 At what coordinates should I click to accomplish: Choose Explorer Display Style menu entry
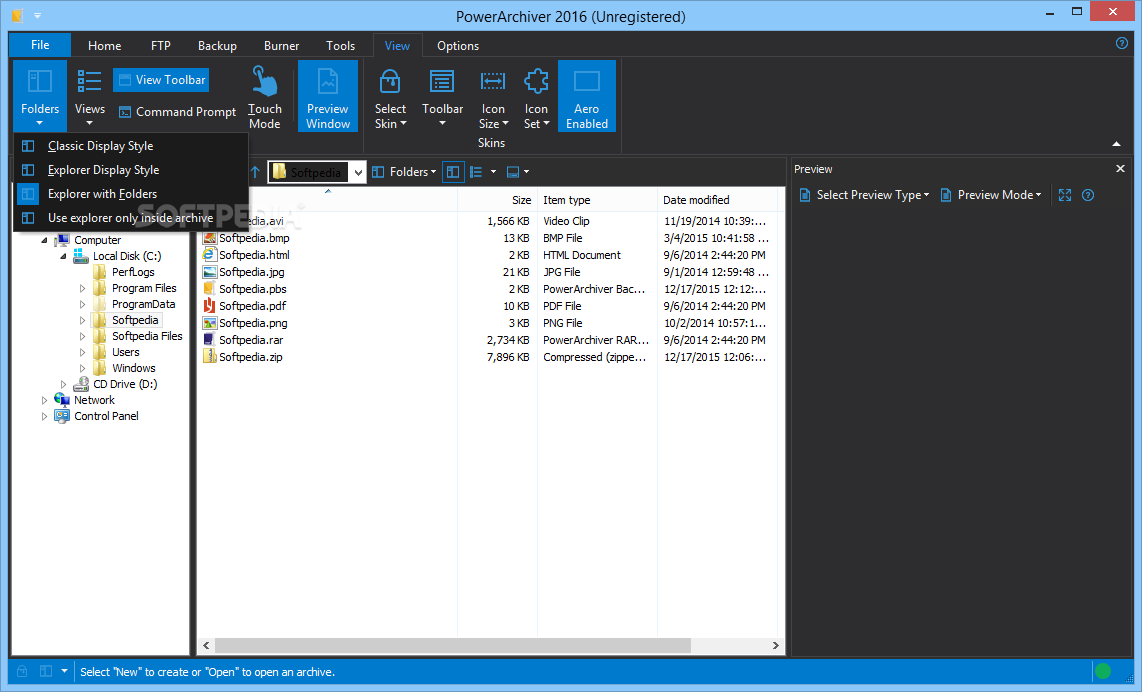pos(131,170)
